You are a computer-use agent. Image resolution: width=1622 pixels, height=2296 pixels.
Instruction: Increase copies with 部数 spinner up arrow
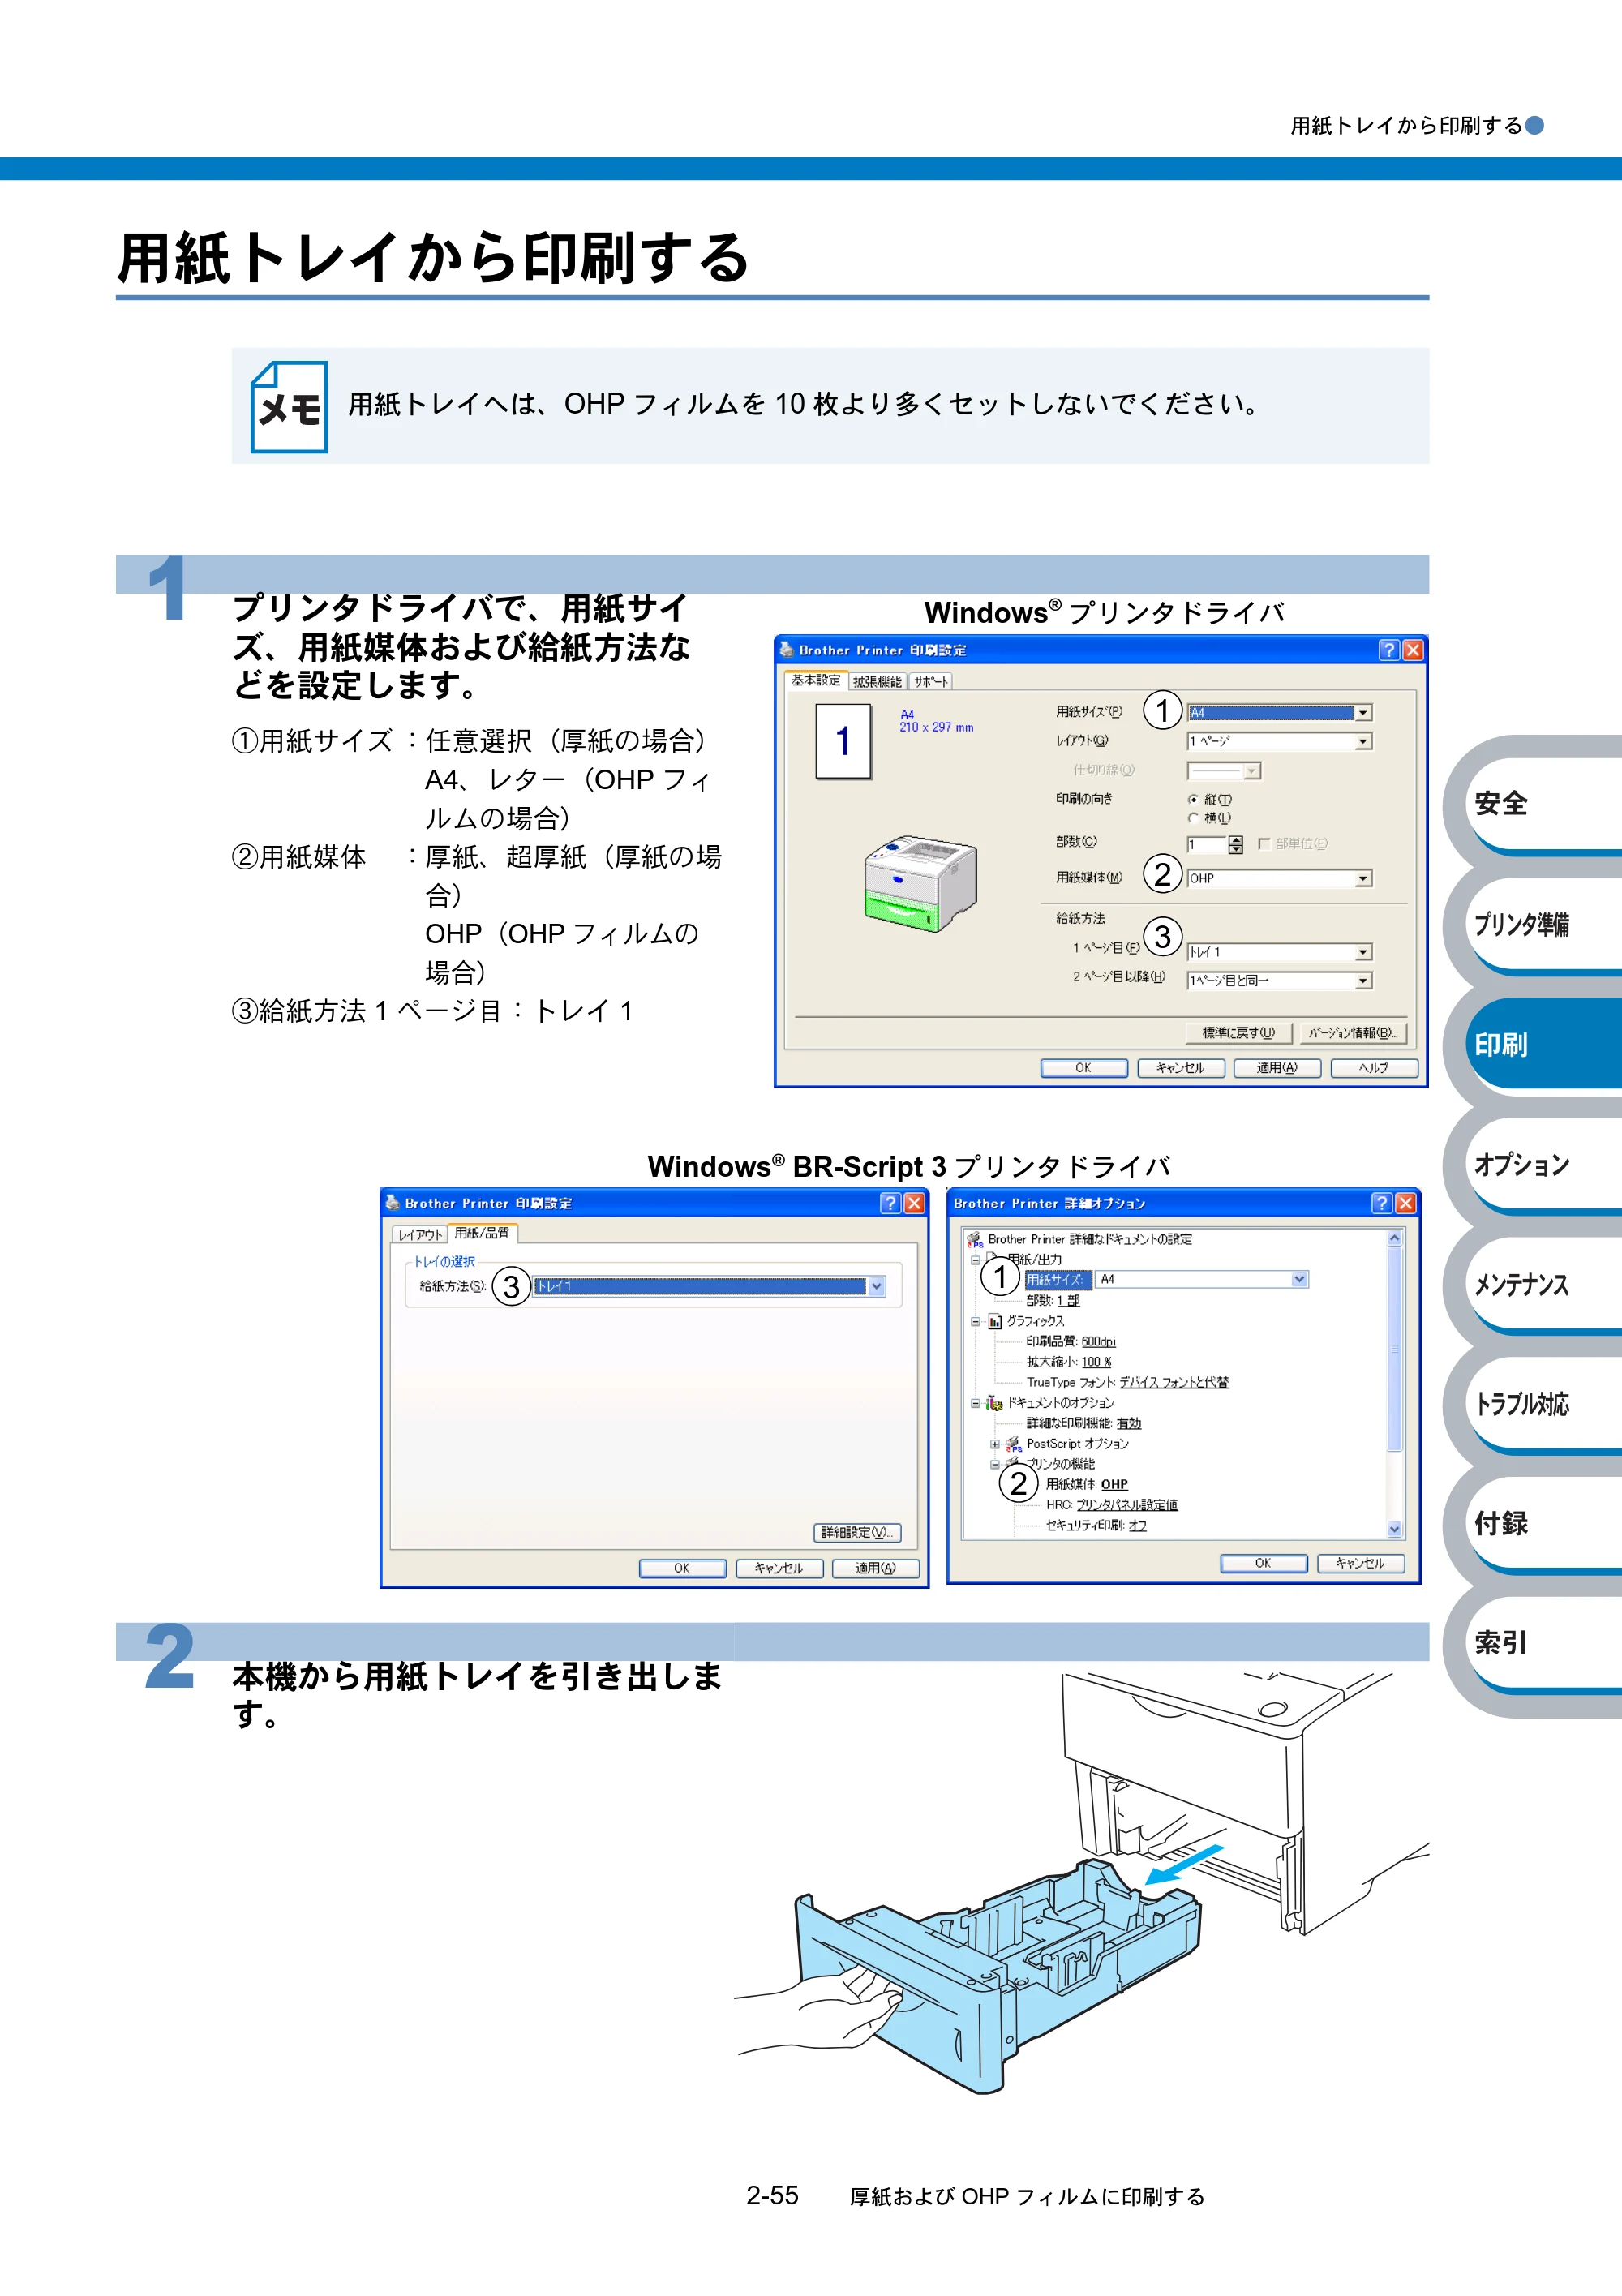point(1236,840)
